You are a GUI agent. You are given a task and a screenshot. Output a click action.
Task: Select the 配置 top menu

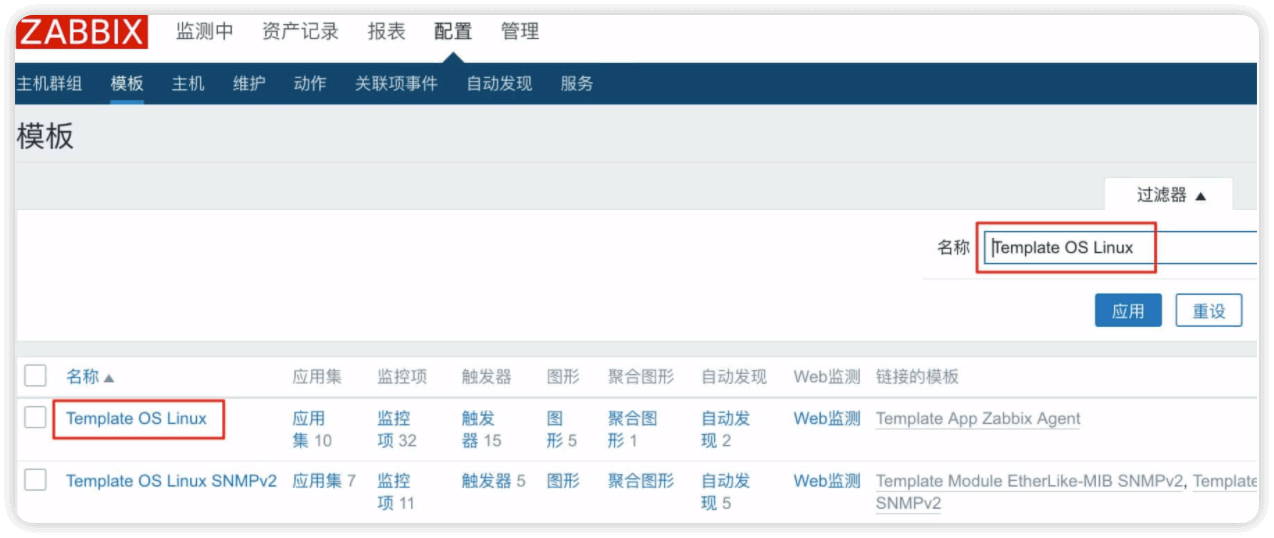click(453, 31)
